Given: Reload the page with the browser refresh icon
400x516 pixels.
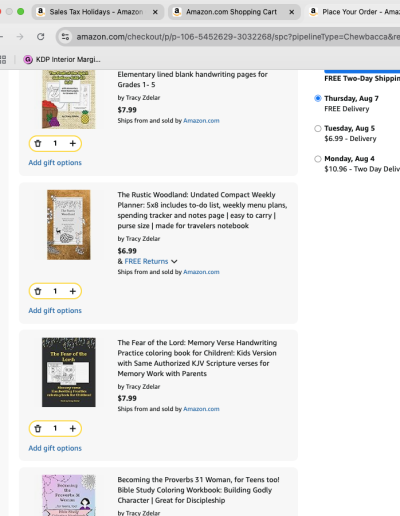Looking at the screenshot, I should pyautogui.click(x=41, y=37).
